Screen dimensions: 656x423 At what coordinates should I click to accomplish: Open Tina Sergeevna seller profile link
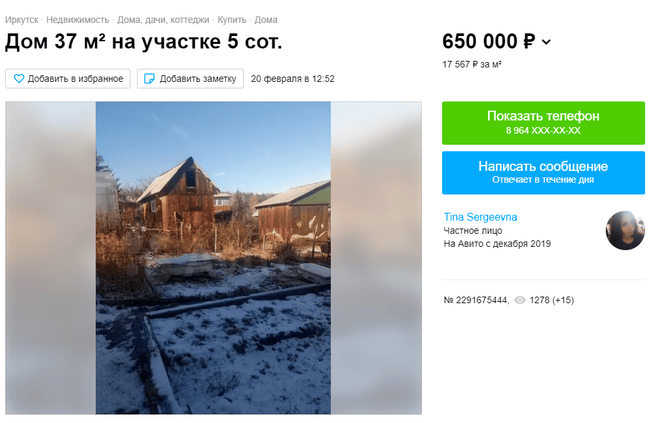(480, 217)
